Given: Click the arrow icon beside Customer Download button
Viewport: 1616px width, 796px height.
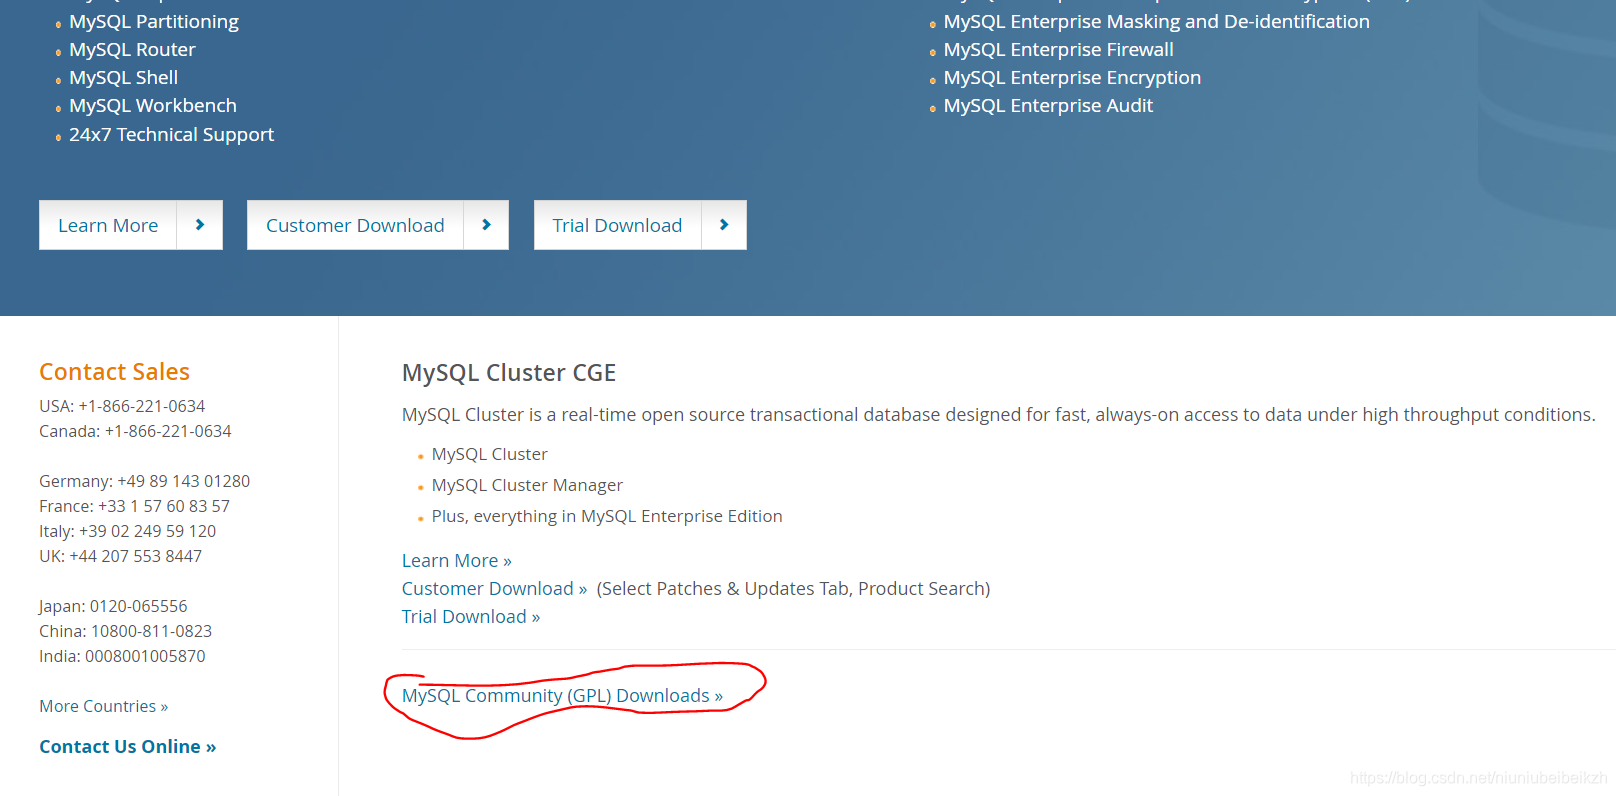Looking at the screenshot, I should pyautogui.click(x=486, y=225).
